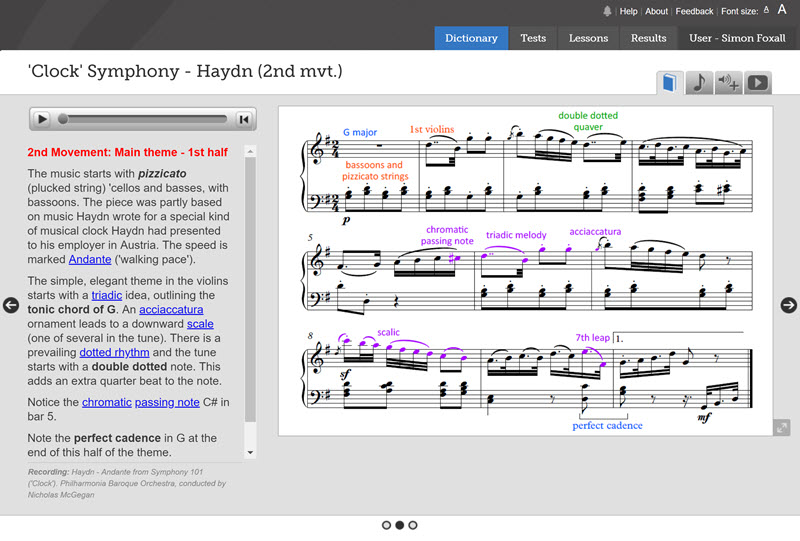The image size is (800, 541).
Task: Expand the score to fullscreen
Action: click(782, 427)
